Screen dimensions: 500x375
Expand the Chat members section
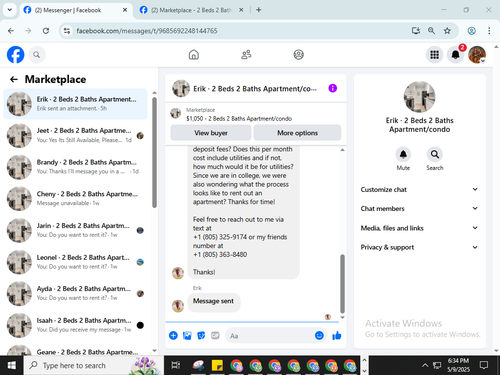[419, 208]
